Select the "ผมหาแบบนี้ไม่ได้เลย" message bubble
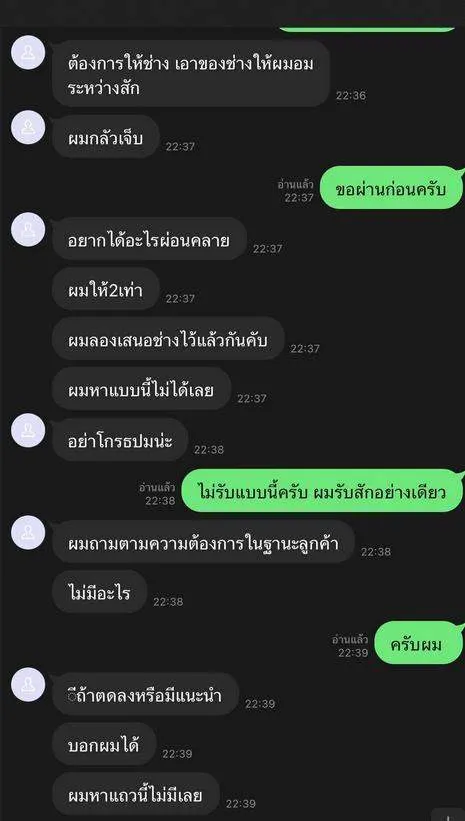Screen dimensions: 465x821 141,389
